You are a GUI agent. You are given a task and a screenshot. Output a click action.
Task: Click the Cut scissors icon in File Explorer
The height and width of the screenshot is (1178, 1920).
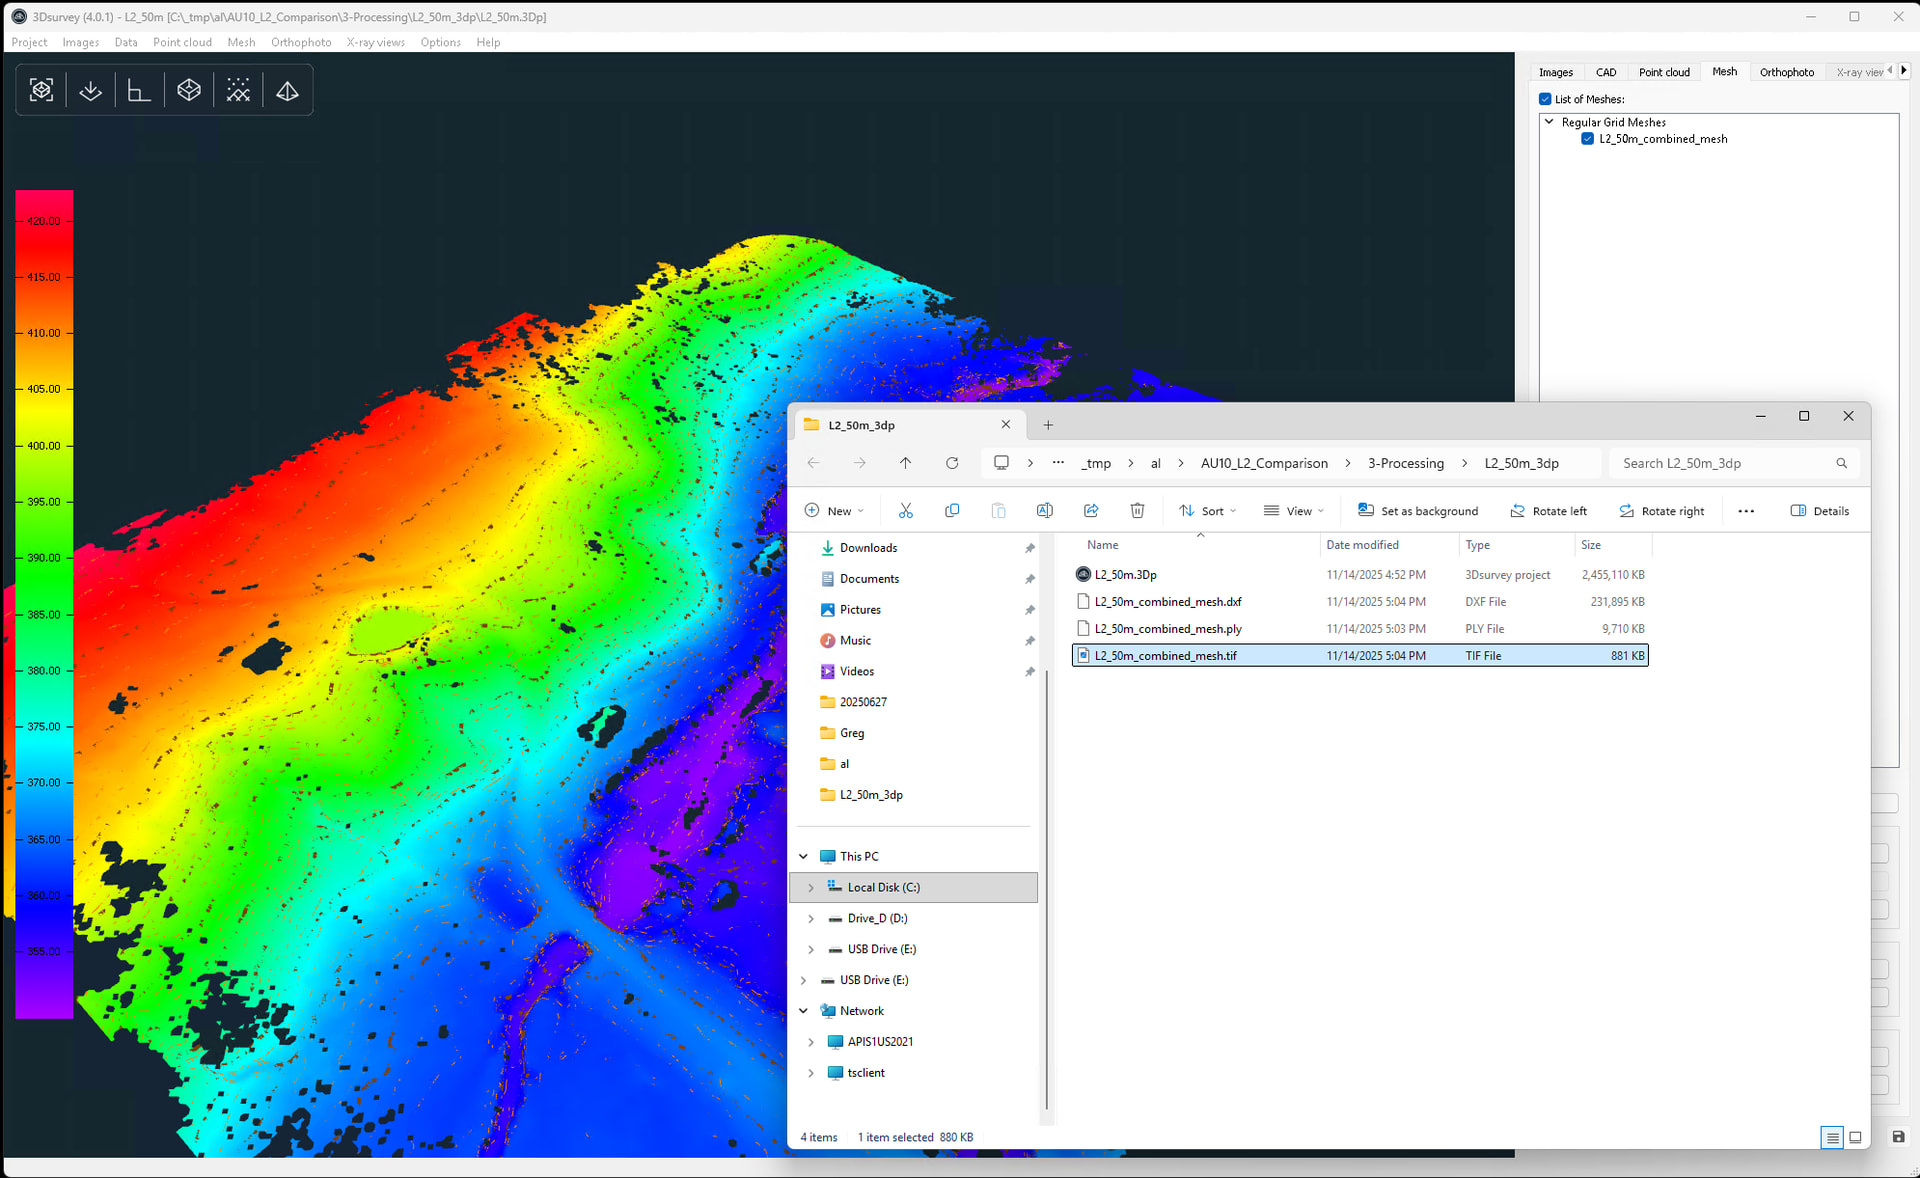[x=906, y=510]
